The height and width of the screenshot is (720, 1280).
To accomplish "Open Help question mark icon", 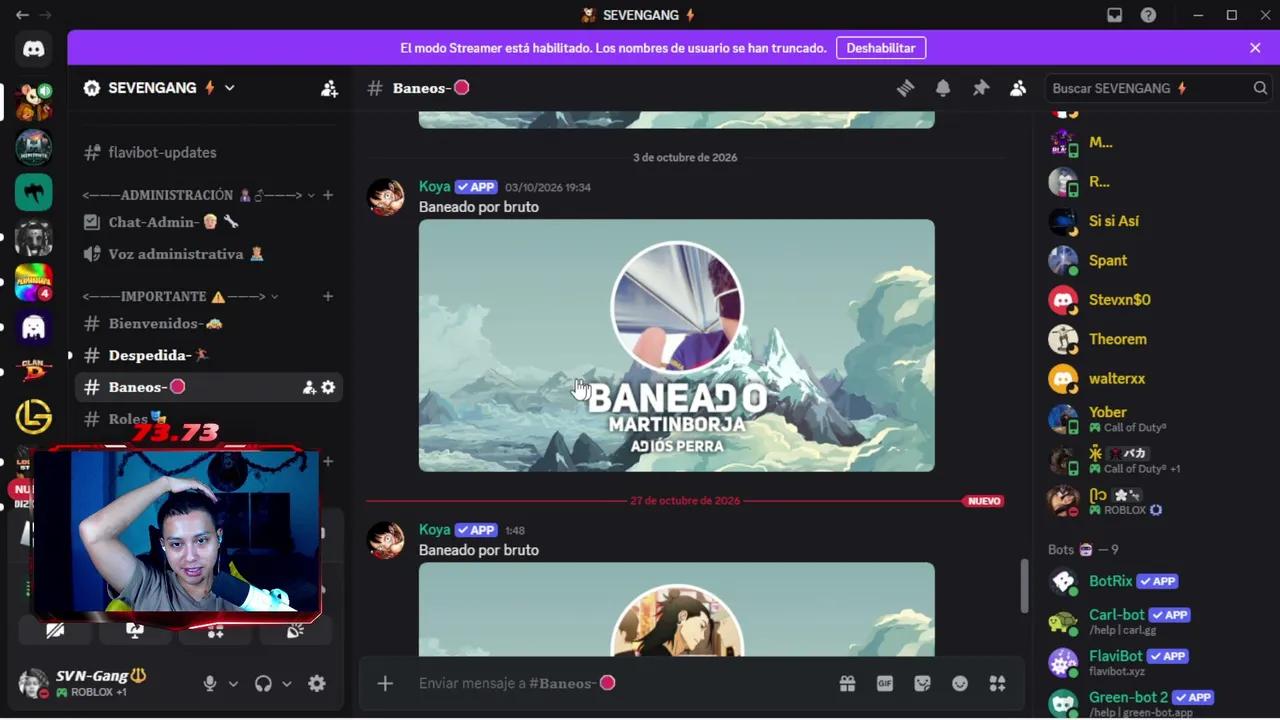I will [x=1149, y=15].
